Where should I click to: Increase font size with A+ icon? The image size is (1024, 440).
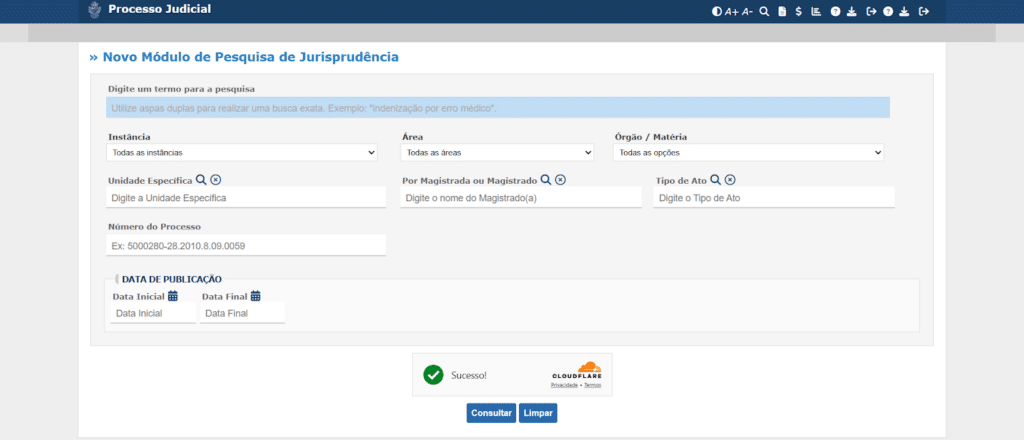[731, 12]
